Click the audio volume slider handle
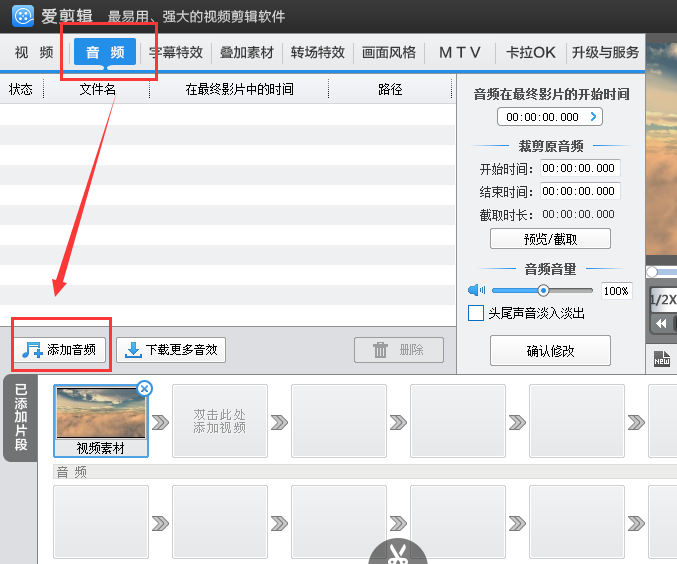The height and width of the screenshot is (564, 677). (x=543, y=291)
